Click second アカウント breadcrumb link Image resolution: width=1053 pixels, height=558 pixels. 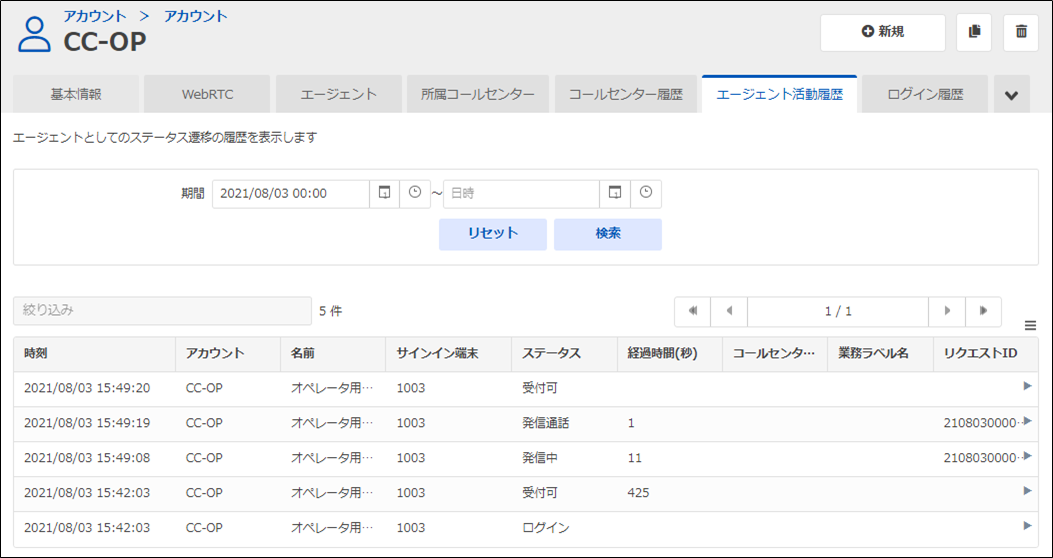click(x=195, y=15)
